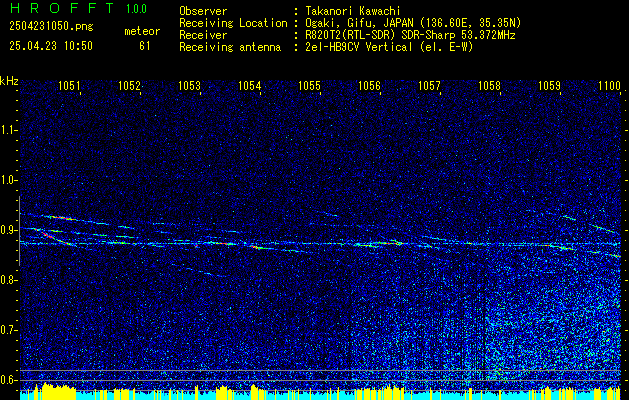Click the 1053 time axis marker

[189, 86]
